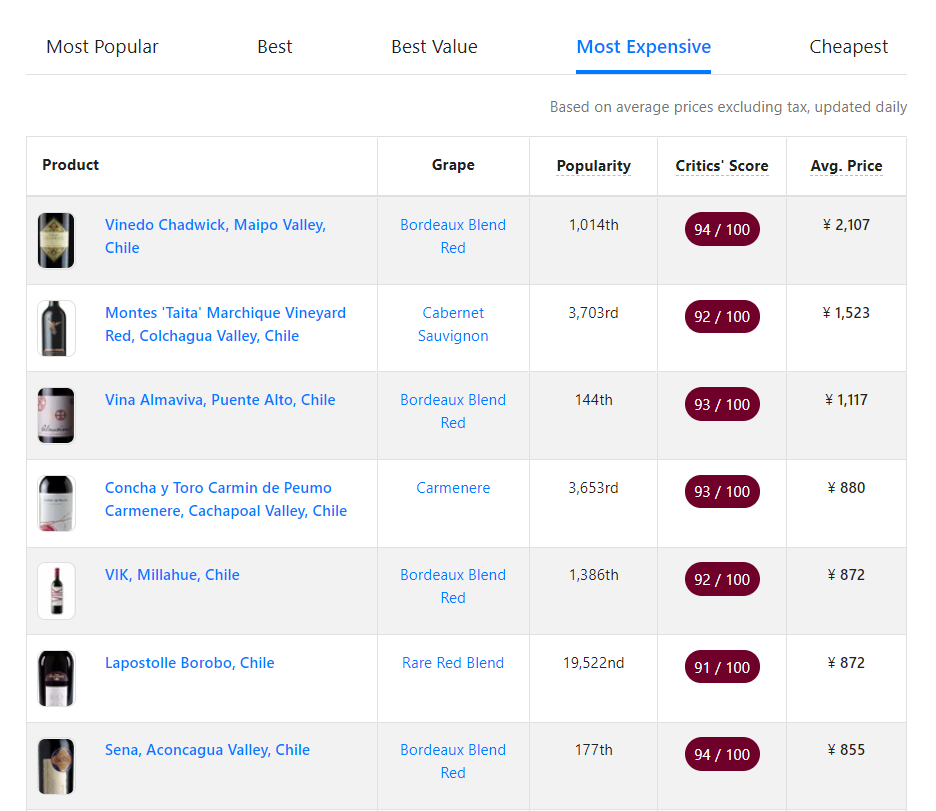Open the Vina Almaviva bottle image
This screenshot has width=936, height=811.
[x=56, y=415]
